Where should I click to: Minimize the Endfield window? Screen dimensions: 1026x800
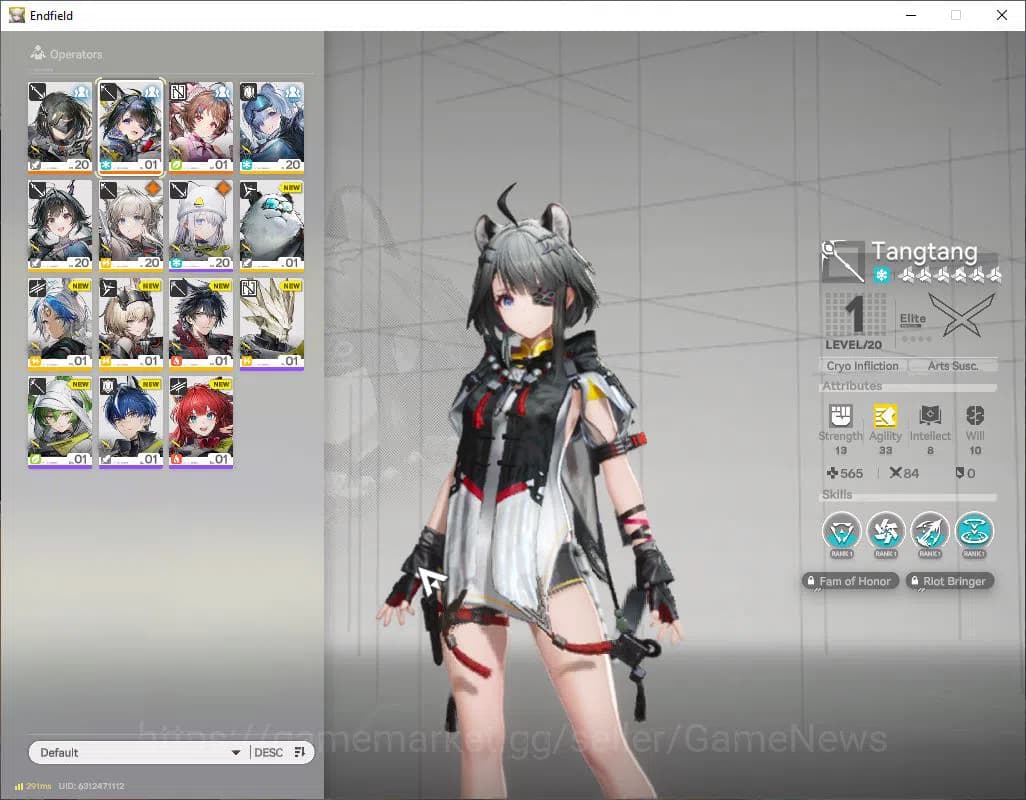tap(911, 15)
